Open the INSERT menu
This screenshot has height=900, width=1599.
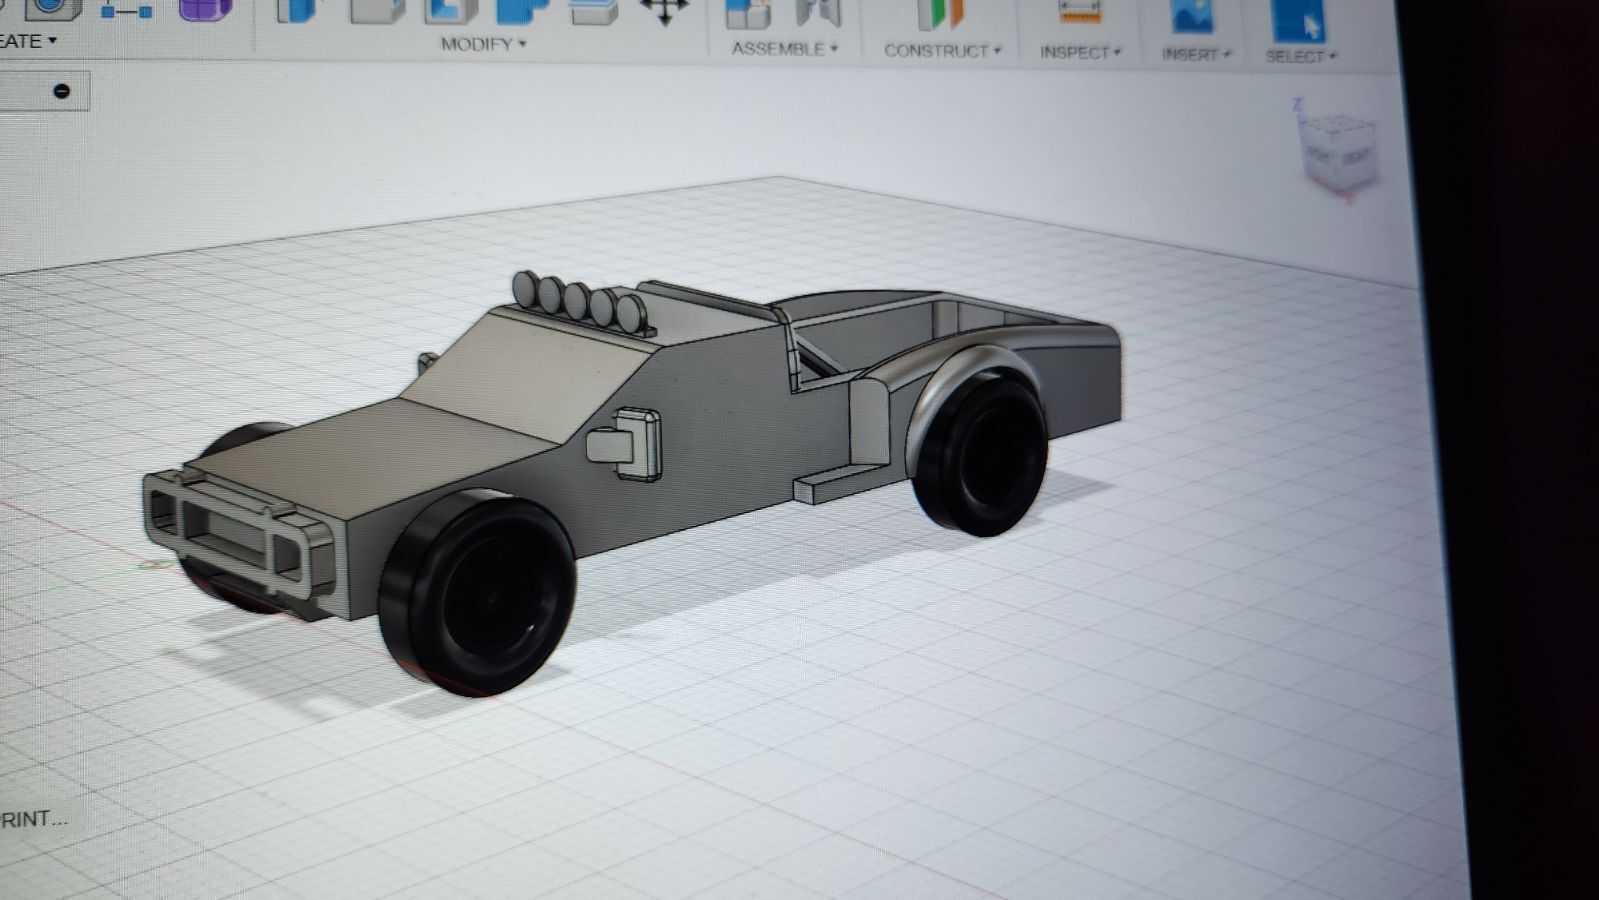tap(1195, 54)
